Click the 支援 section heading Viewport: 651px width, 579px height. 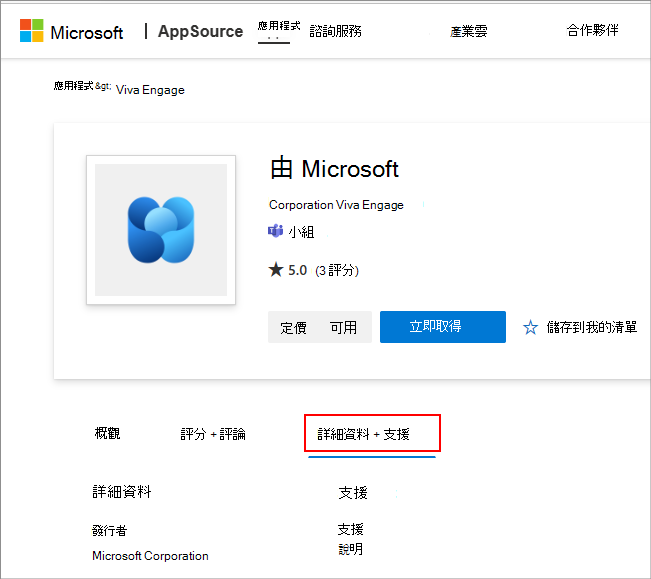pos(353,493)
